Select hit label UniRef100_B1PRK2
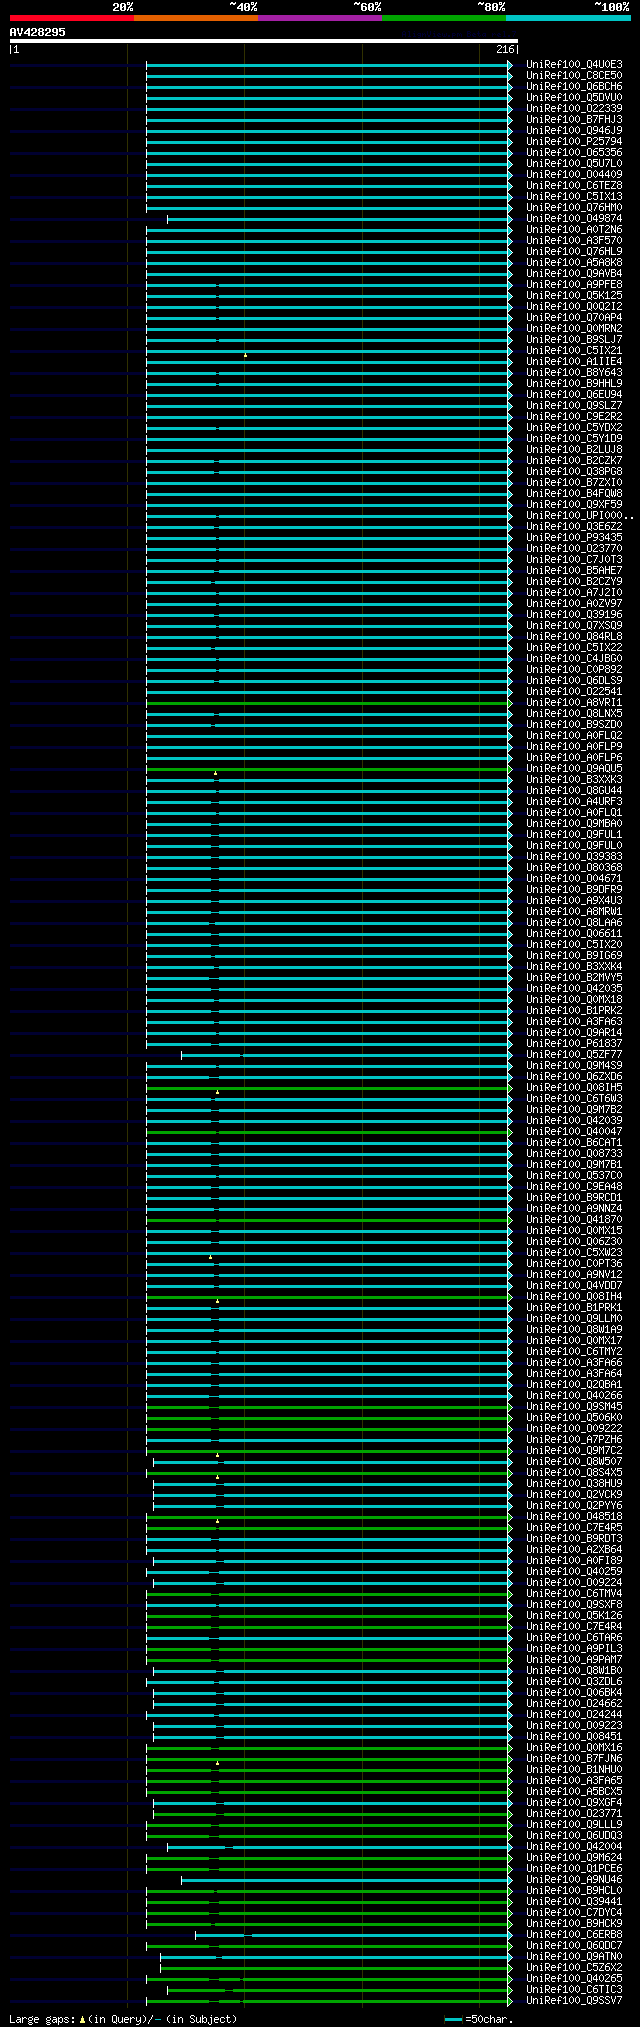Viewport: 640px width, 2027px height. (x=574, y=1010)
